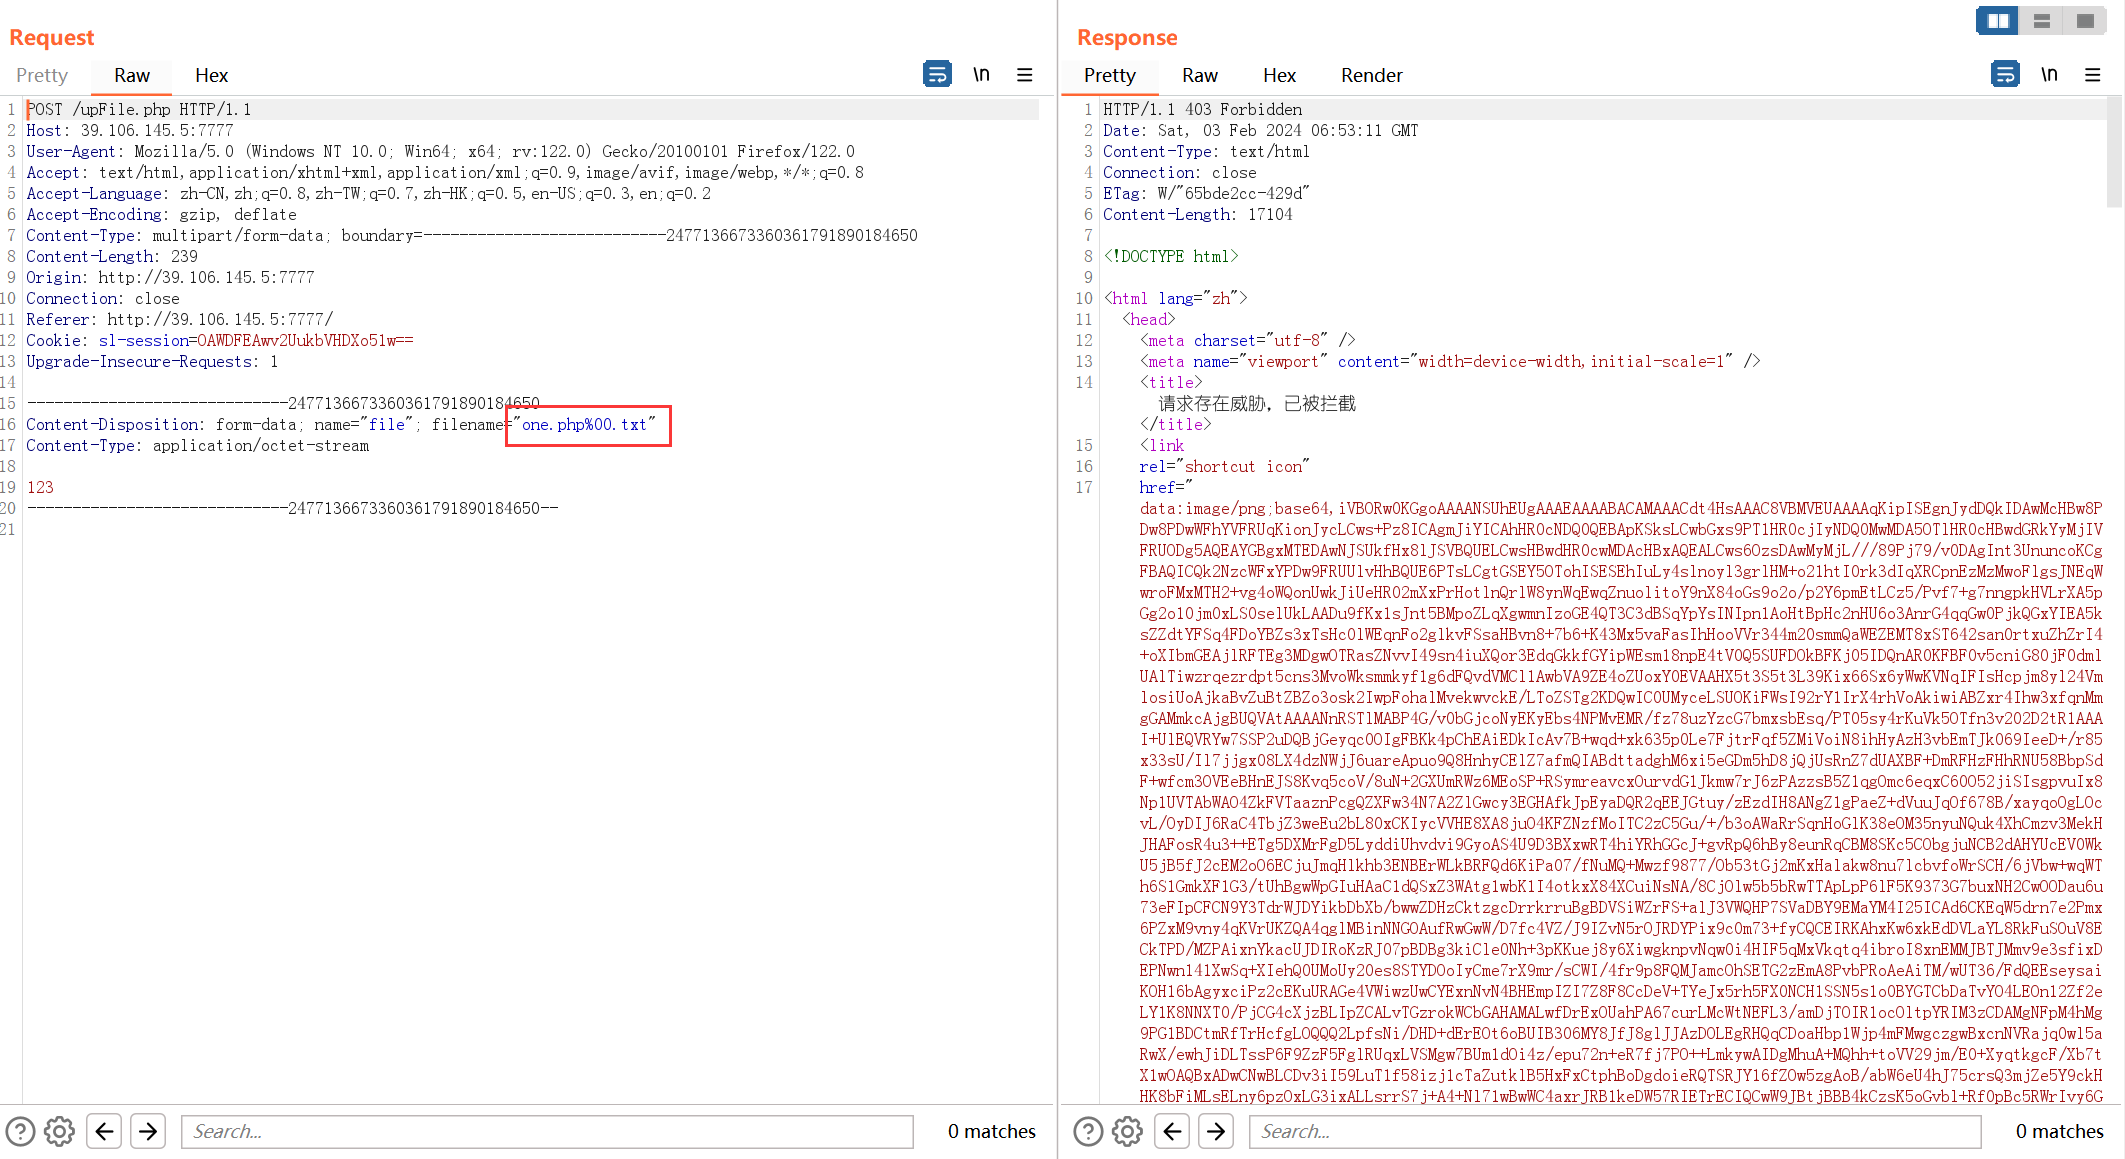Click the application/octet-stream Content-Type line
This screenshot has height=1159, width=2125.
coord(197,445)
